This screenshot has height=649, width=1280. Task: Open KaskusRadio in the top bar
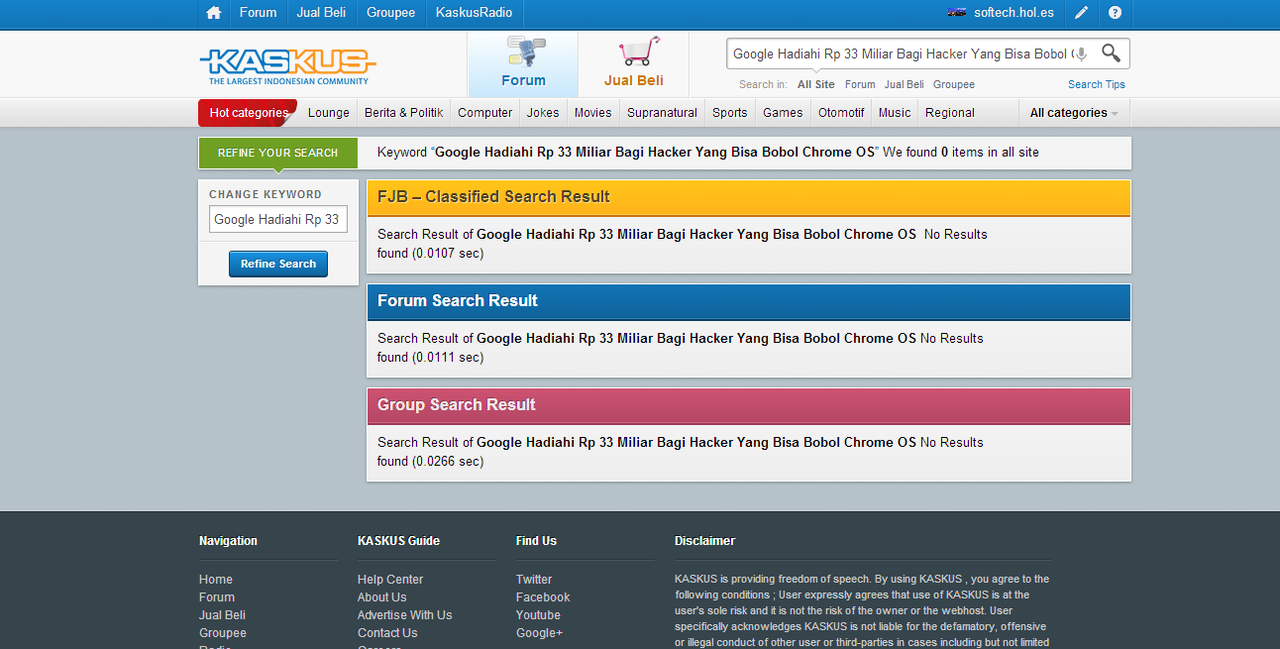[474, 13]
